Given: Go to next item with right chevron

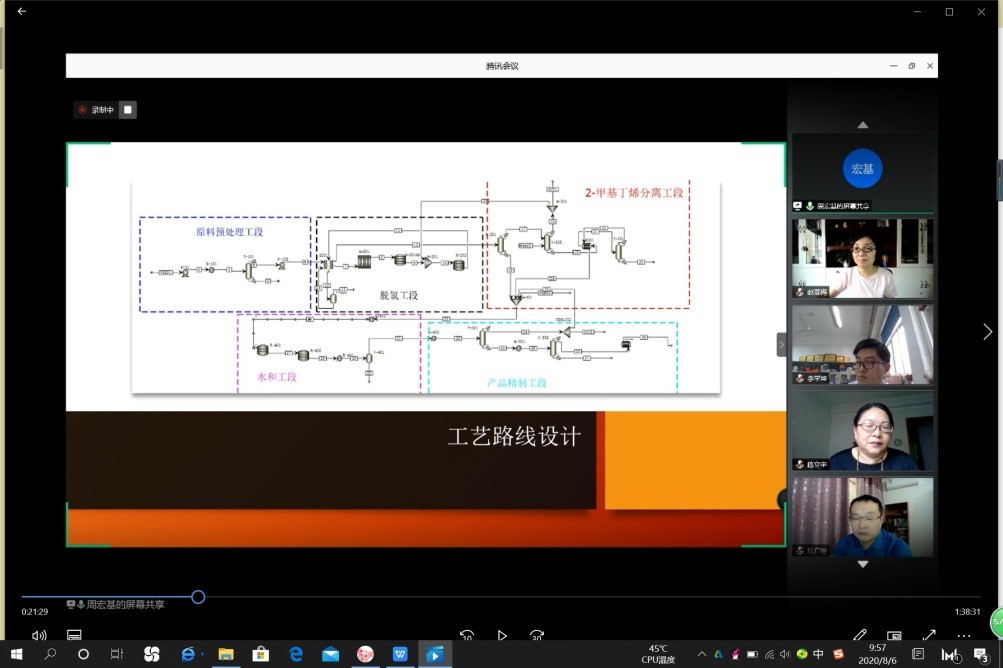Looking at the screenshot, I should point(987,332).
